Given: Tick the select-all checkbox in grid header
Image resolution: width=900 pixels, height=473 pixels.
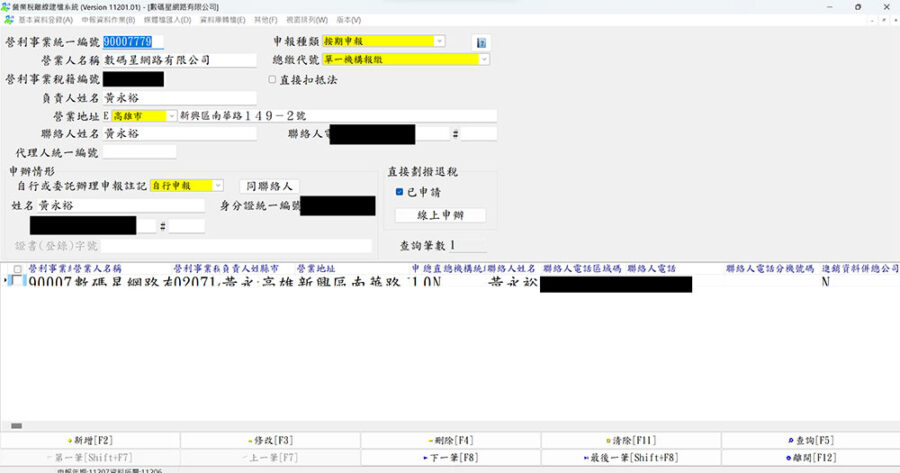Looking at the screenshot, I should 16,269.
